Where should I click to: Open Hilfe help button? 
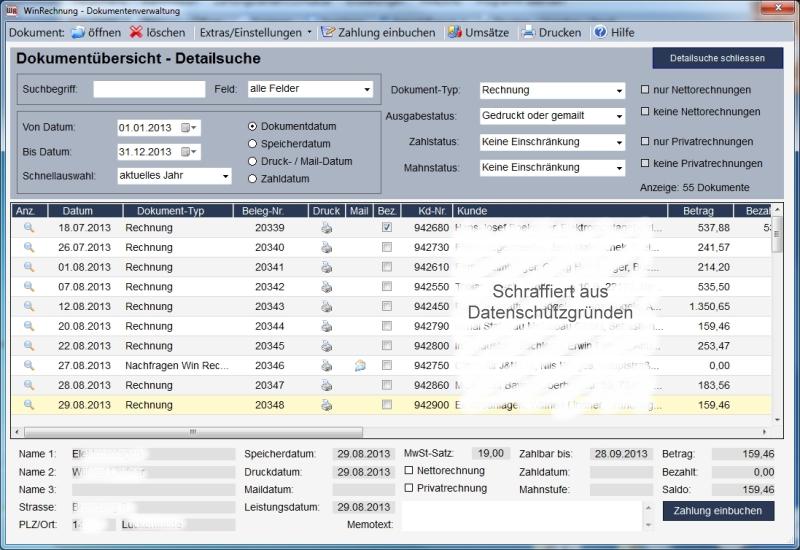tap(614, 33)
